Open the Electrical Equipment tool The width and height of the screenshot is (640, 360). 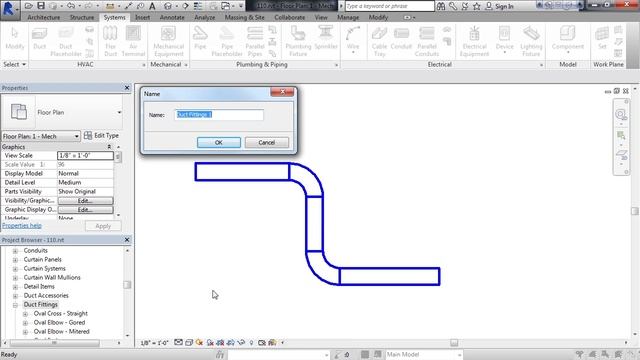pos(474,41)
